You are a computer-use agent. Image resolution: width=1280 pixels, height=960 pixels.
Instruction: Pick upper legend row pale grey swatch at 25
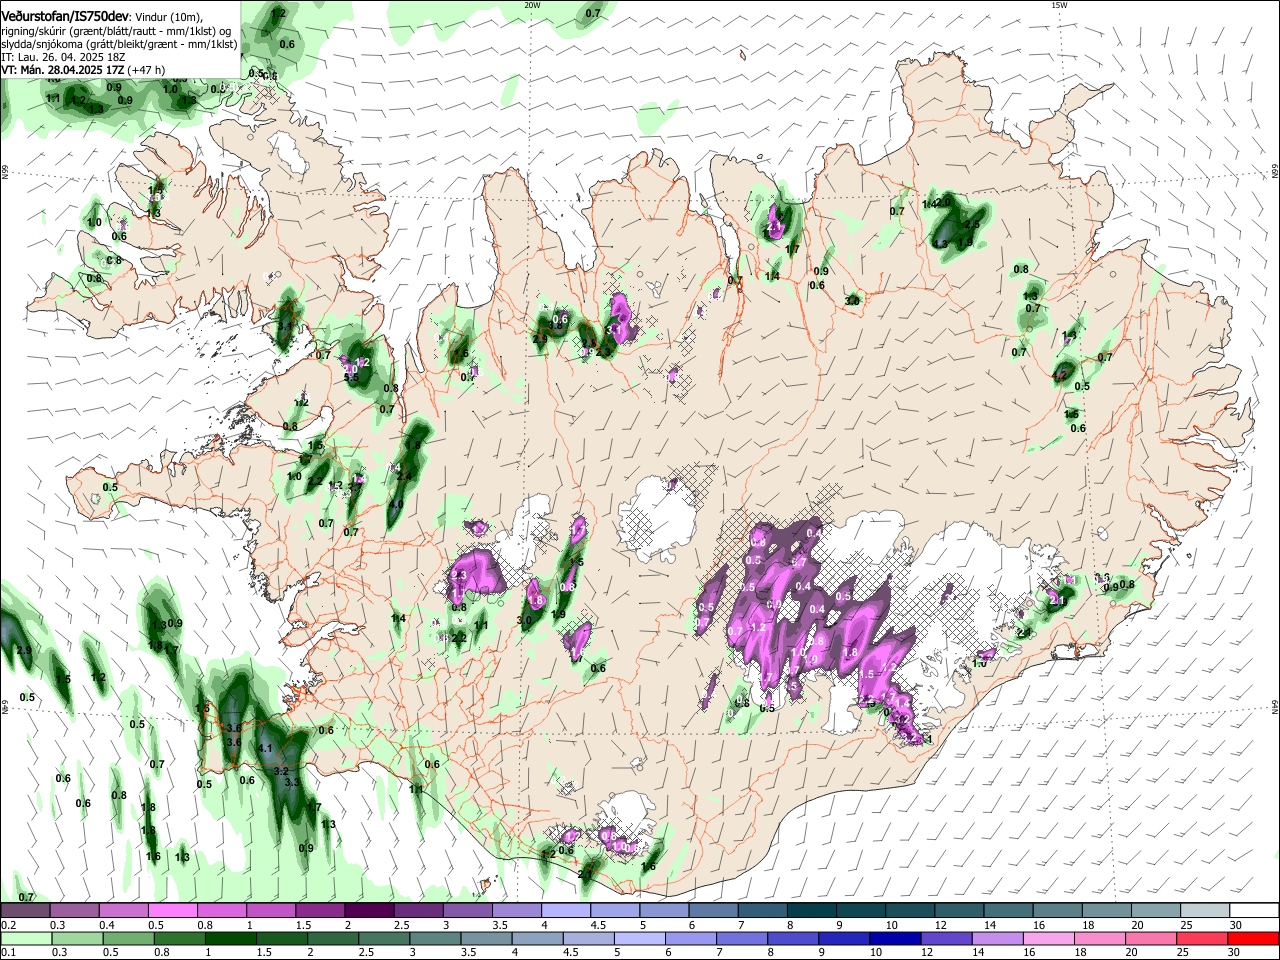click(1205, 910)
